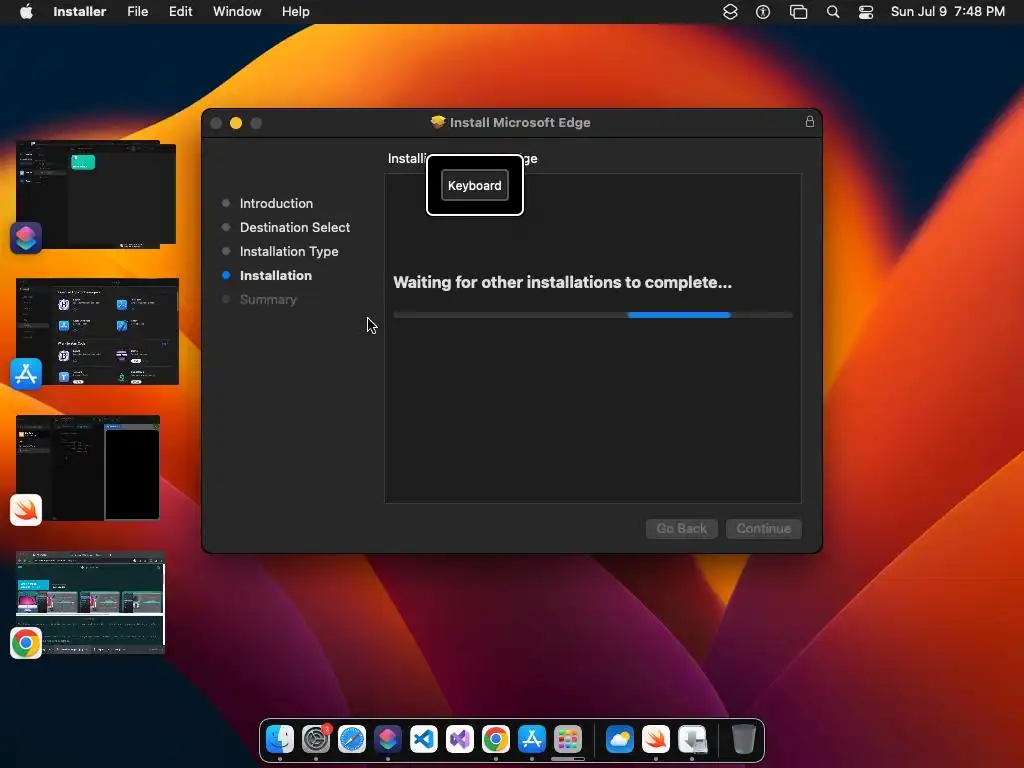Click the lock icon in installer title bar
Image resolution: width=1024 pixels, height=768 pixels.
click(x=810, y=121)
